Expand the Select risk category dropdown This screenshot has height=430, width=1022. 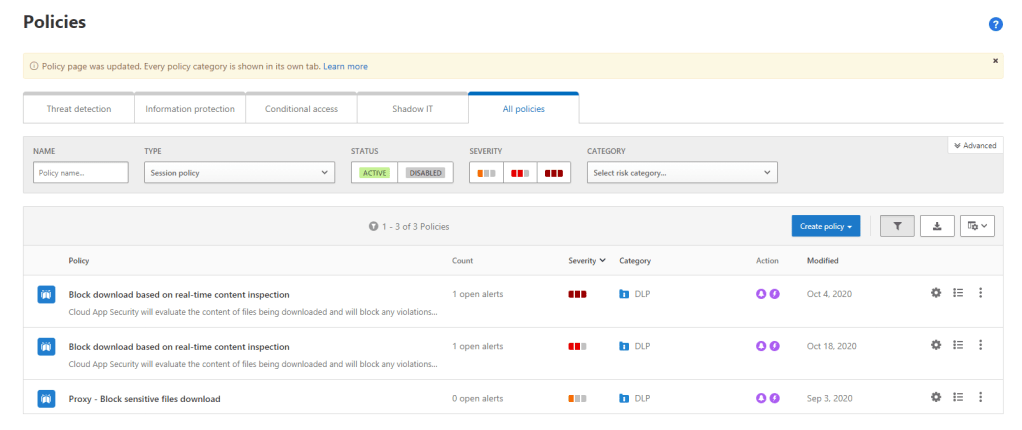click(682, 173)
